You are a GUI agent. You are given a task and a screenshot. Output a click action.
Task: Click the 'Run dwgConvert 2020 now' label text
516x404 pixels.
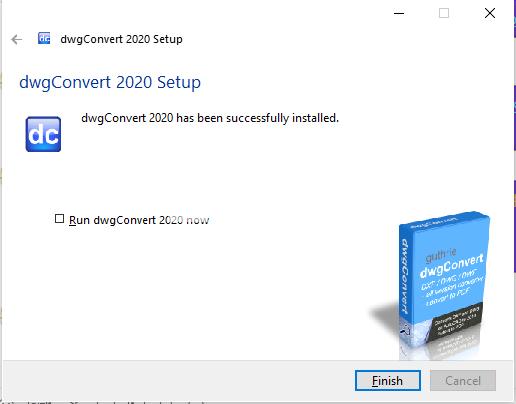click(x=139, y=220)
